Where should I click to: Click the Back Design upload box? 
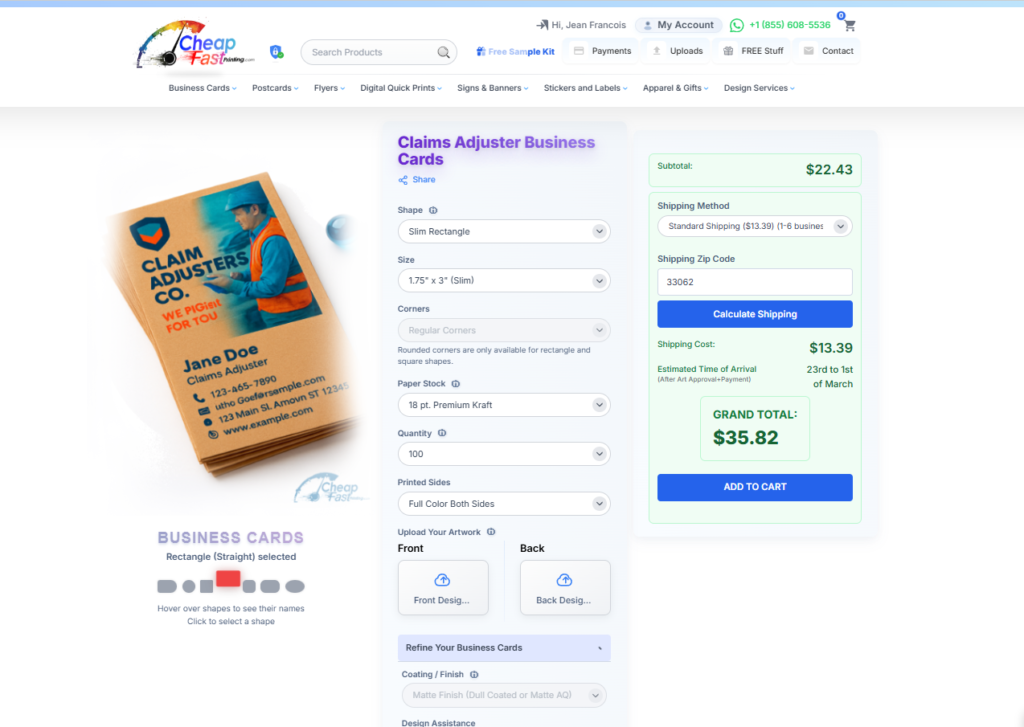point(565,587)
